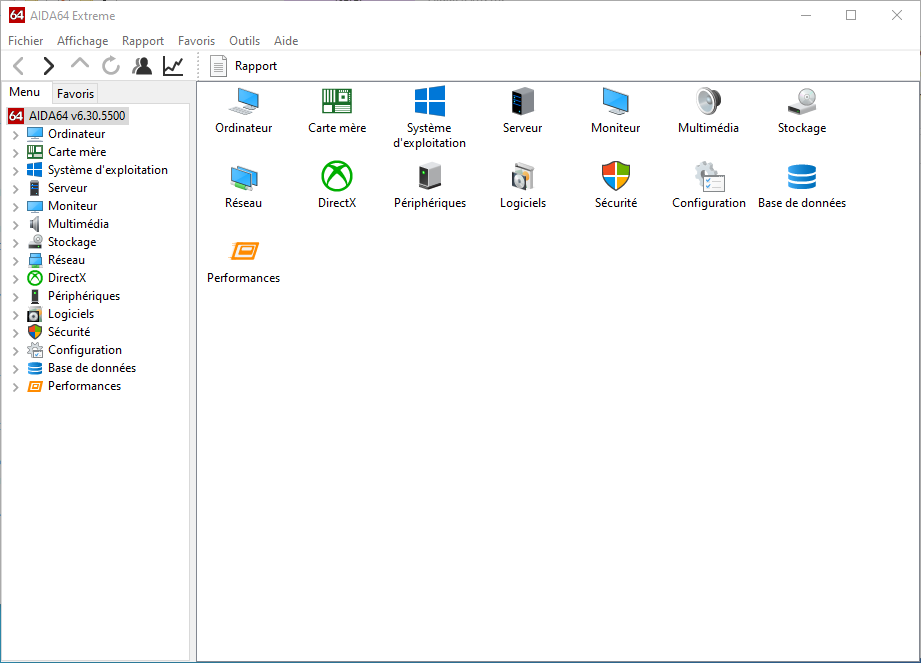Open the Réseau network icon
The image size is (921, 663).
[244, 178]
